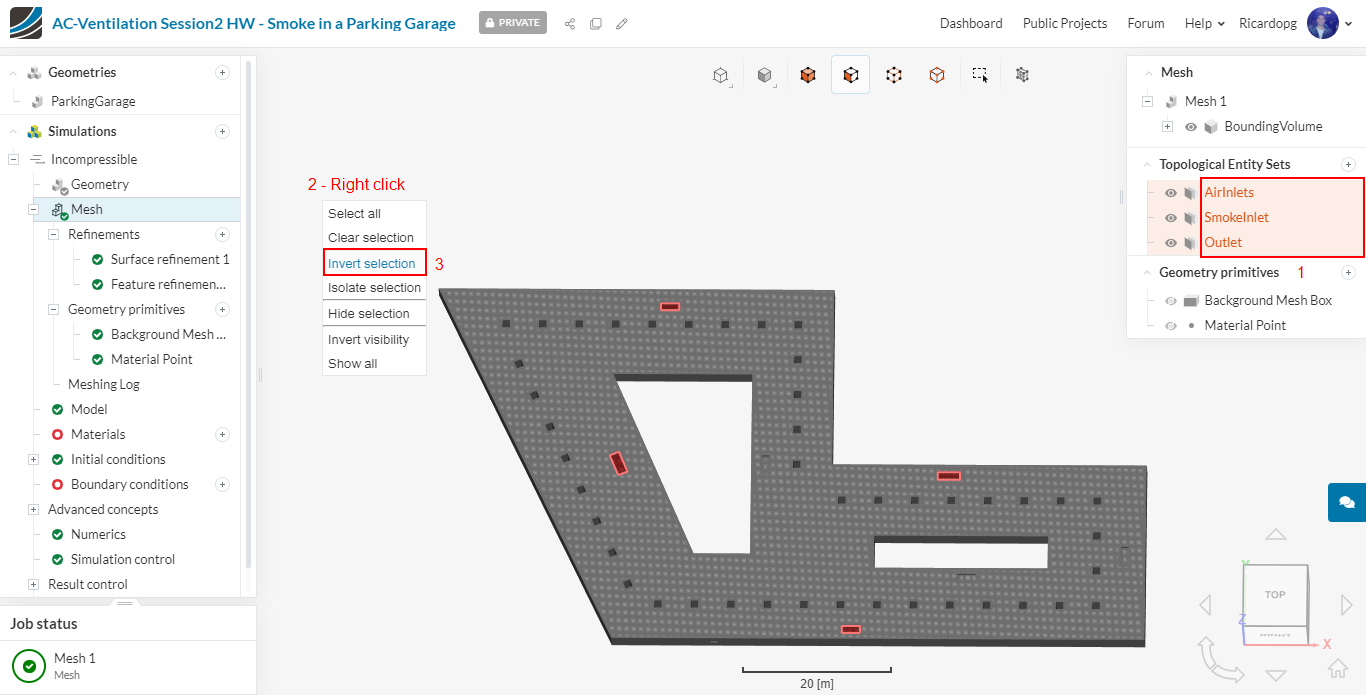This screenshot has width=1366, height=695.
Task: Collapse the Incompressible simulation node
Action: (13, 159)
